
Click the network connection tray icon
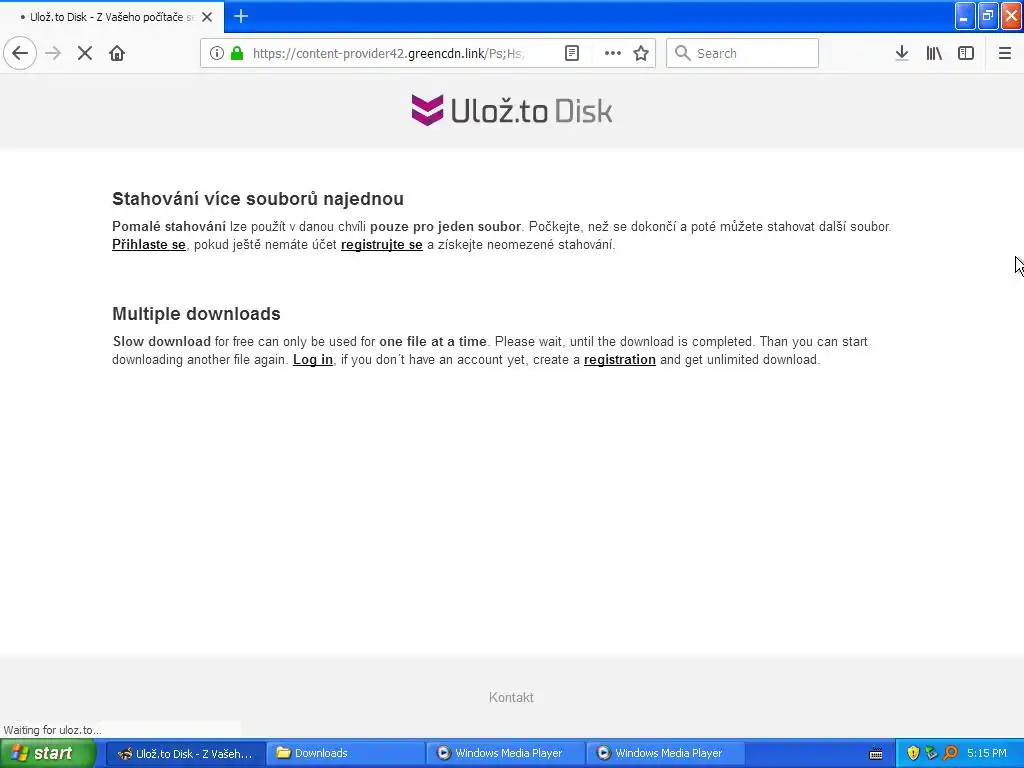(x=931, y=753)
